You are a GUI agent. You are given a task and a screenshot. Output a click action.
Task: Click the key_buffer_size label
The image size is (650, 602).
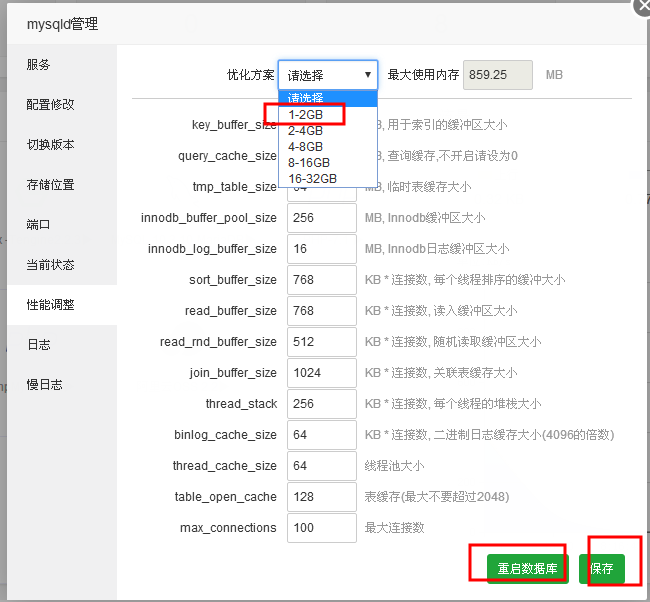coord(234,125)
